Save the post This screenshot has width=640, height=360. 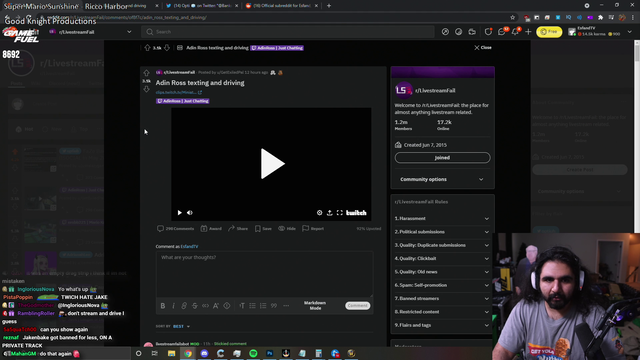[x=263, y=229]
